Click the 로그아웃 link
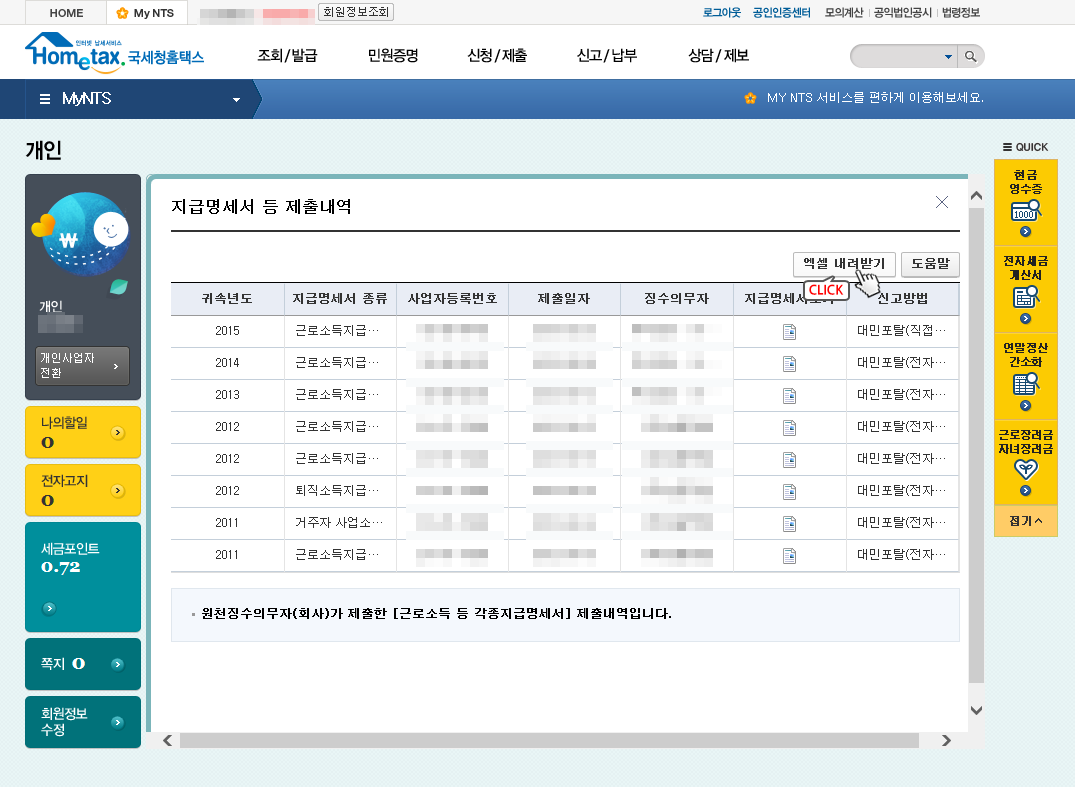Viewport: 1075px width, 787px height. pyautogui.click(x=721, y=13)
